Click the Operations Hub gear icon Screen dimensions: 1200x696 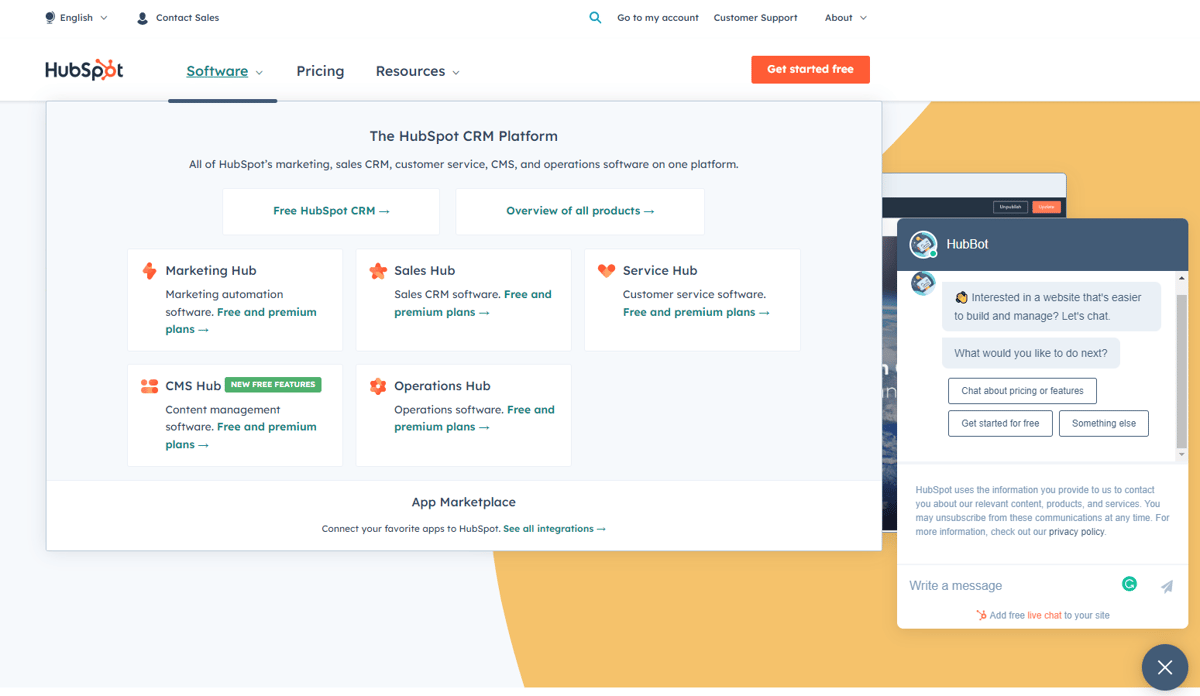tap(378, 386)
